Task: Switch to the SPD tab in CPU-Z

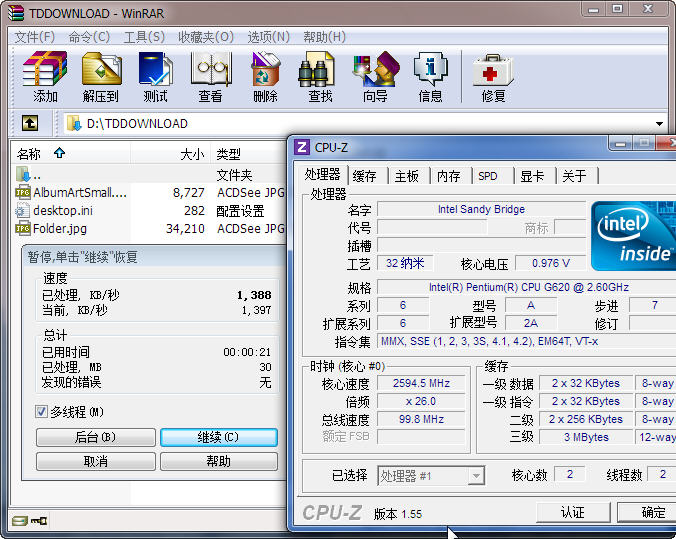Action: pyautogui.click(x=488, y=176)
